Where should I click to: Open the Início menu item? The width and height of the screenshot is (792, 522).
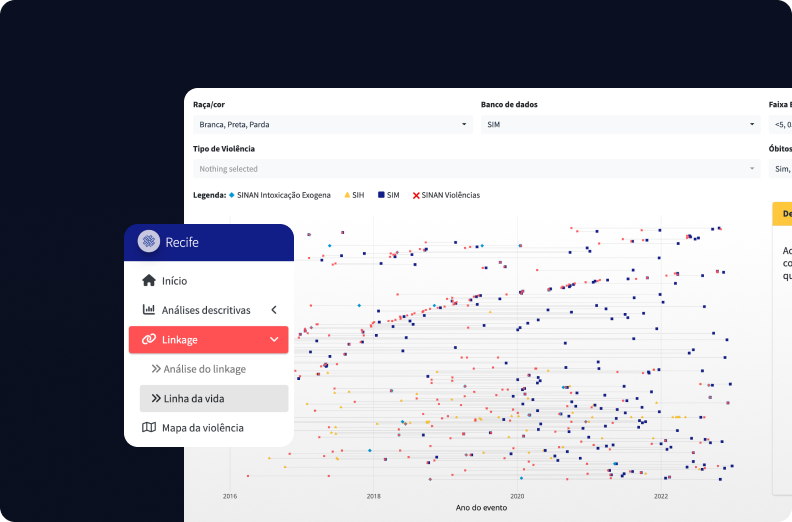click(175, 281)
